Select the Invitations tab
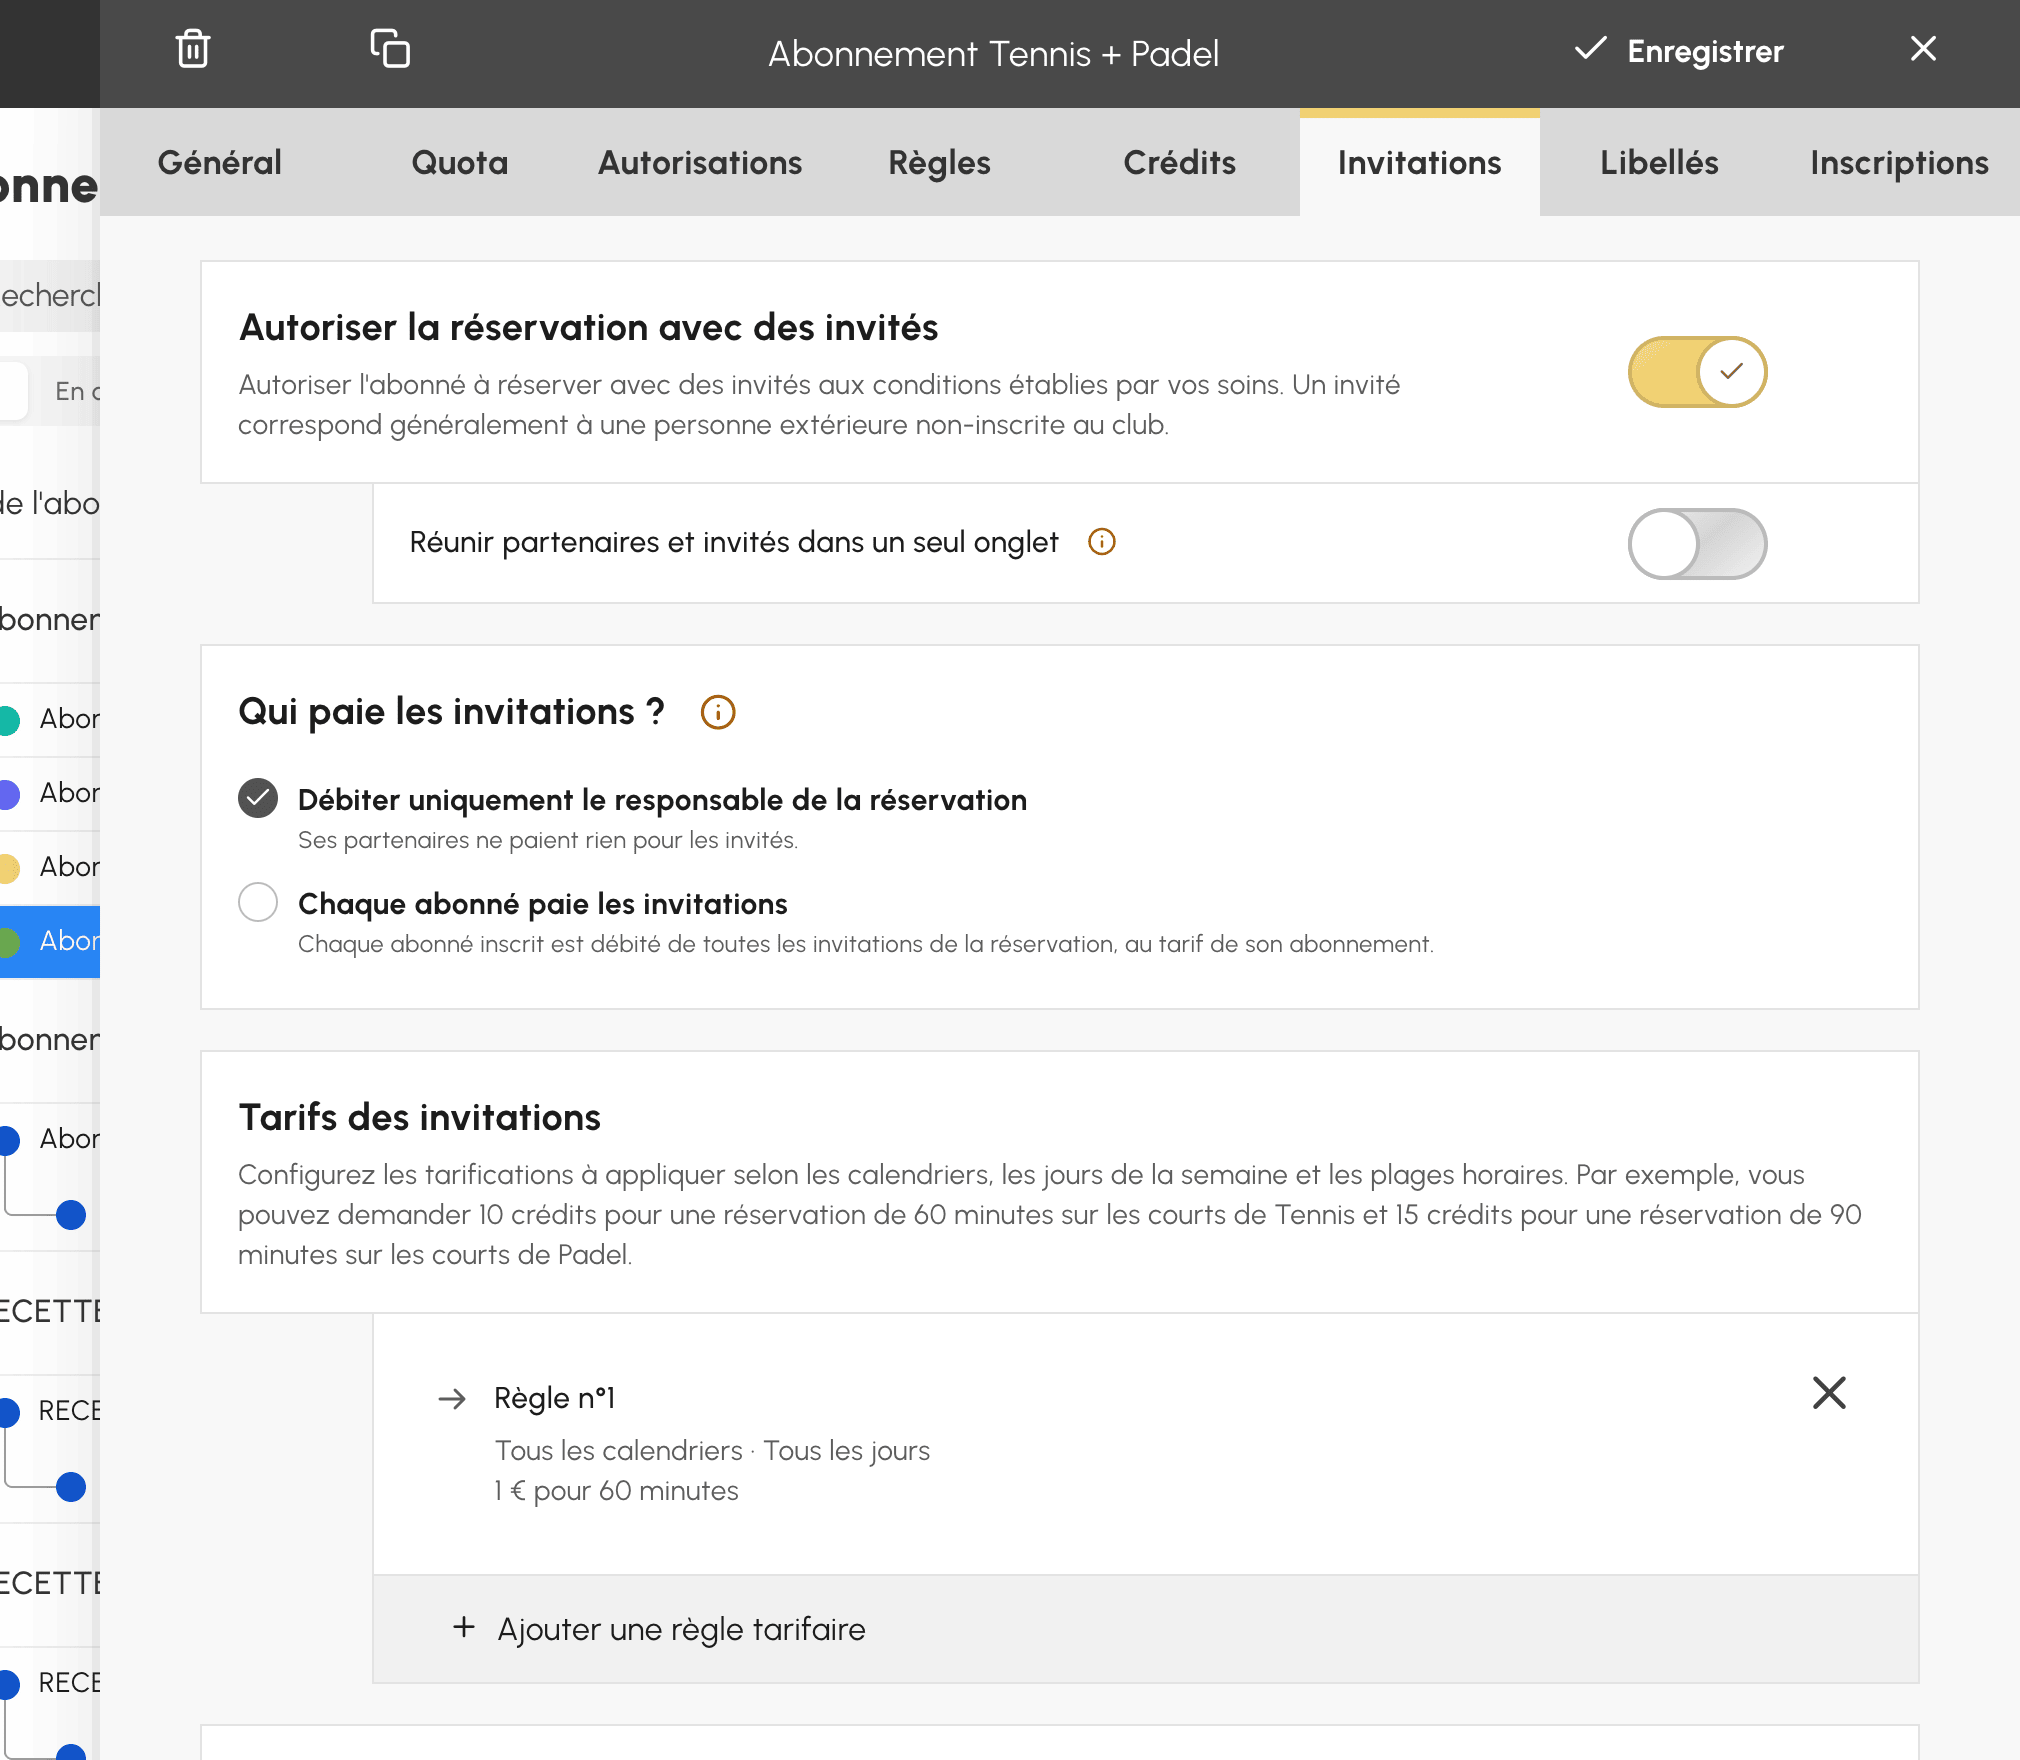 tap(1420, 162)
